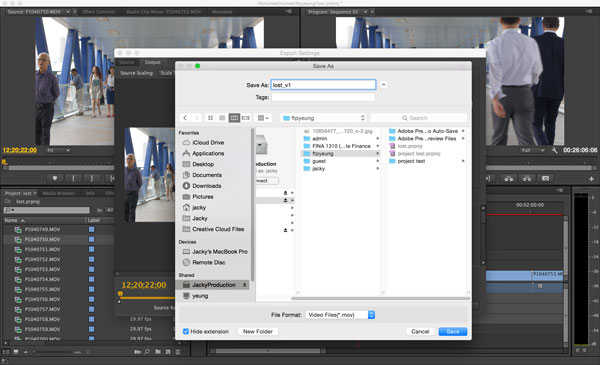Toggle label color of P1040749.MOV
The height and width of the screenshot is (365, 600).
(x=91, y=230)
